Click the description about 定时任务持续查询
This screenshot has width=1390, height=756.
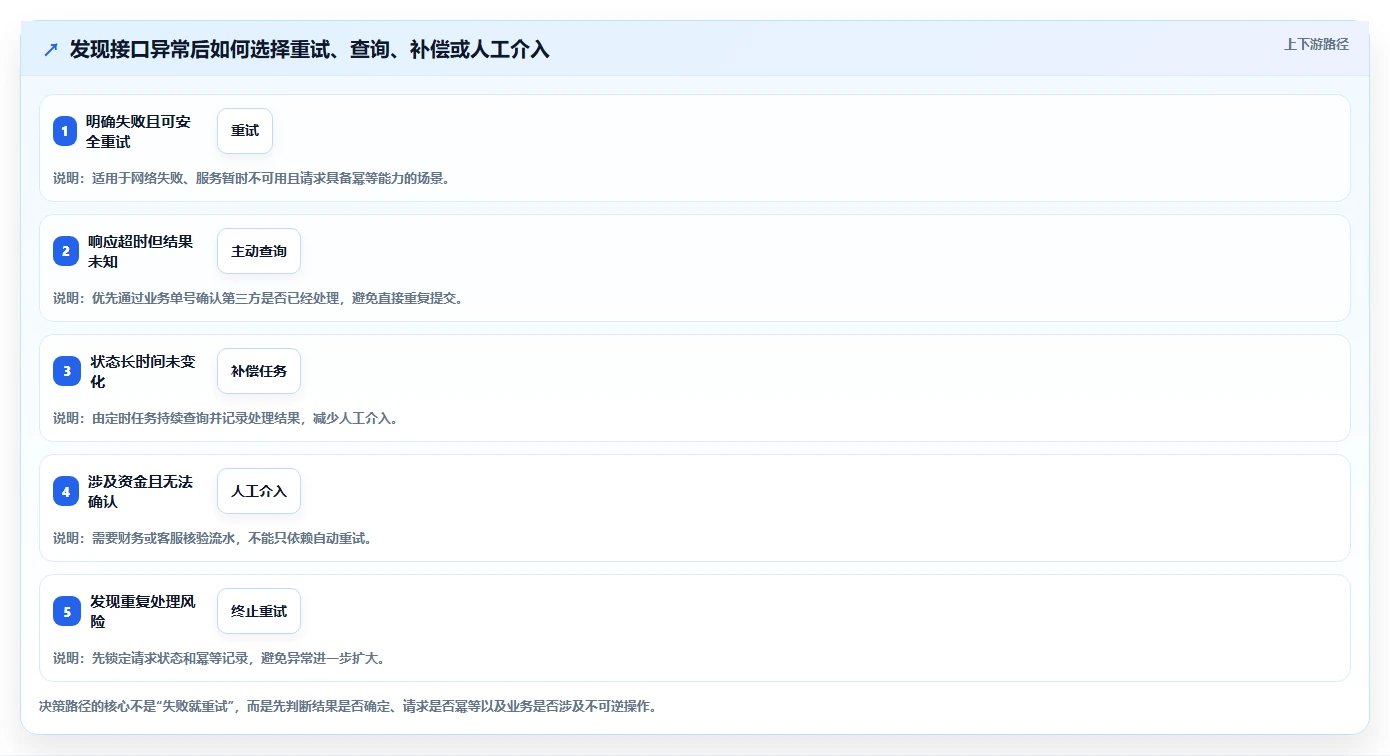click(x=226, y=418)
